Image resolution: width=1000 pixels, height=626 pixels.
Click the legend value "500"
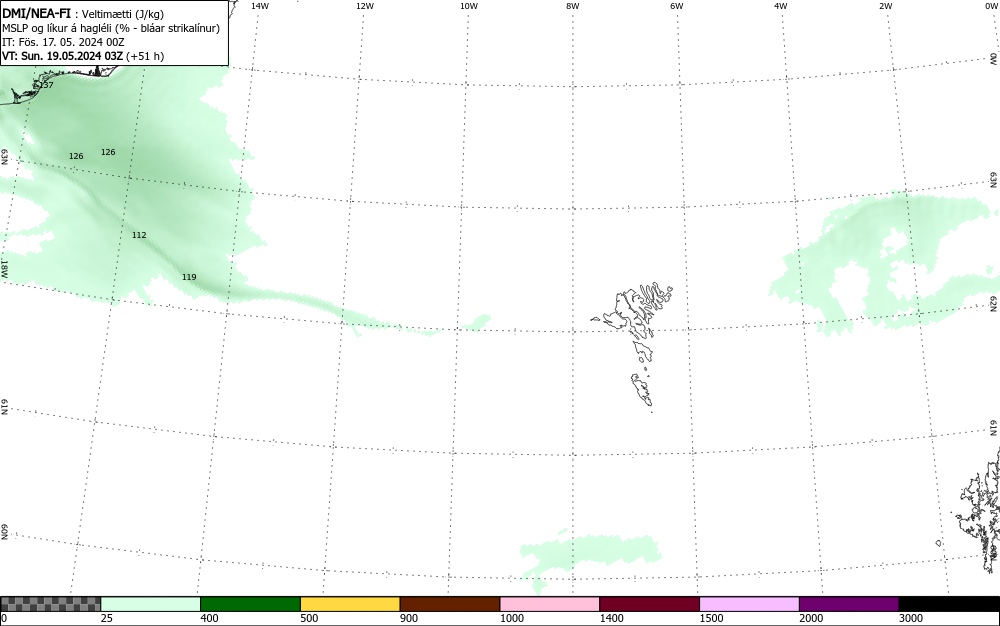click(309, 618)
